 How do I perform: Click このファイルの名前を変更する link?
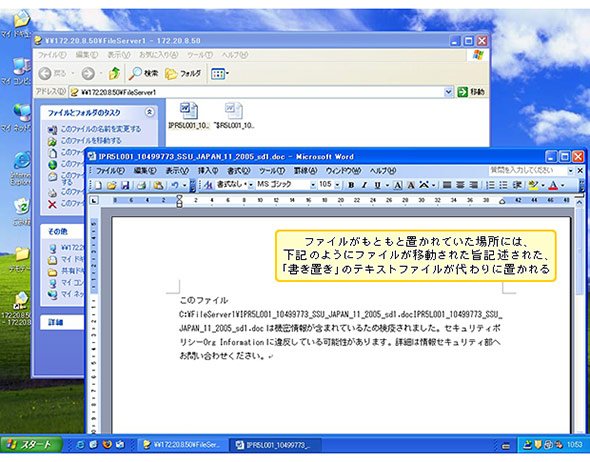coord(101,129)
